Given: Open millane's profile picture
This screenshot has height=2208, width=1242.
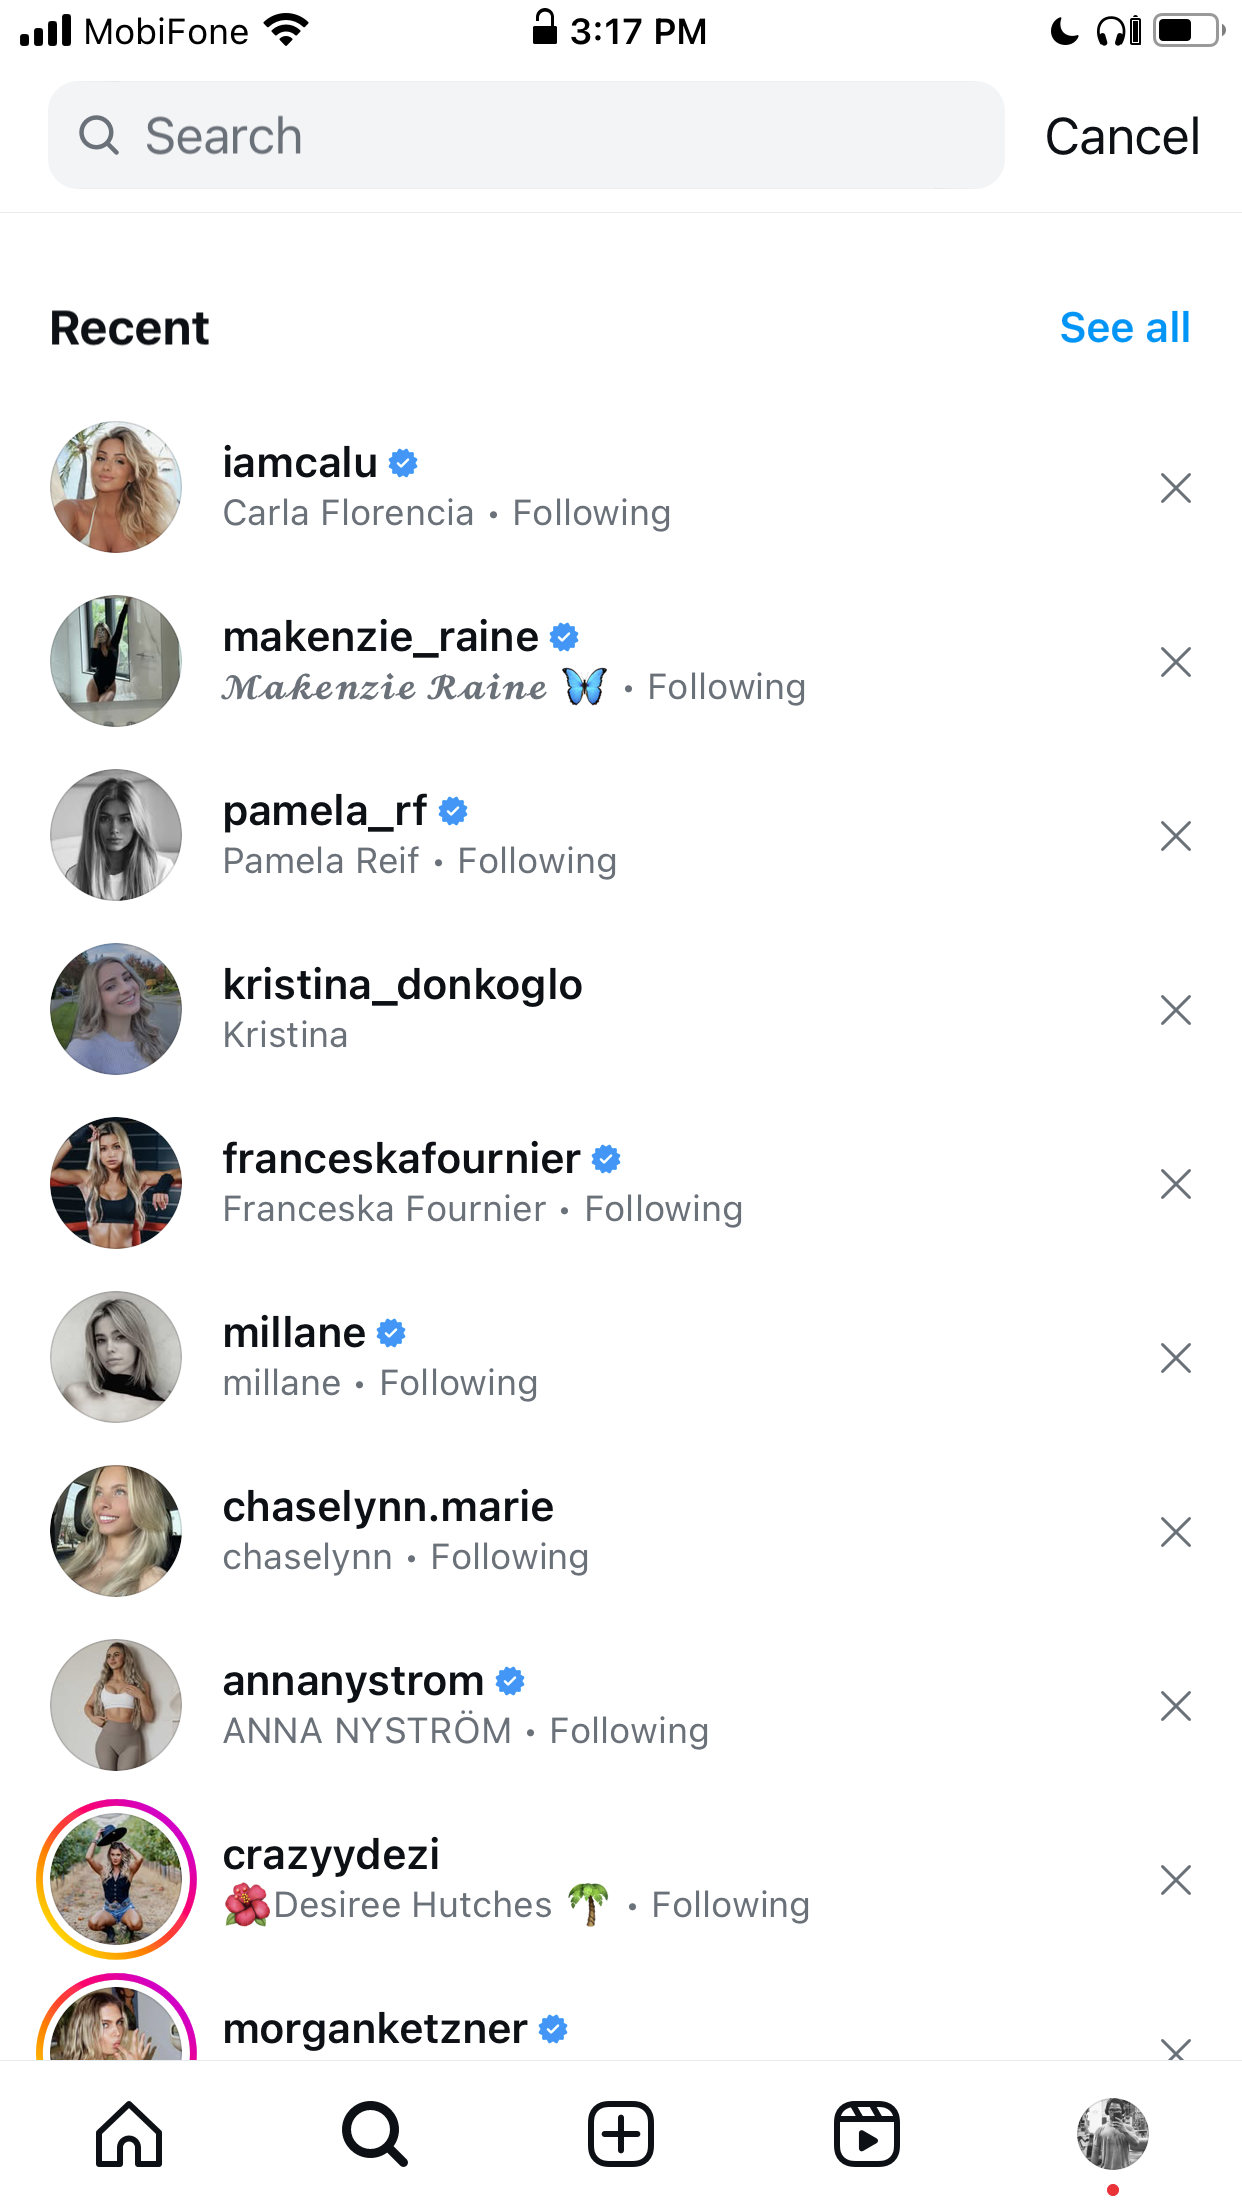Looking at the screenshot, I should coord(116,1357).
